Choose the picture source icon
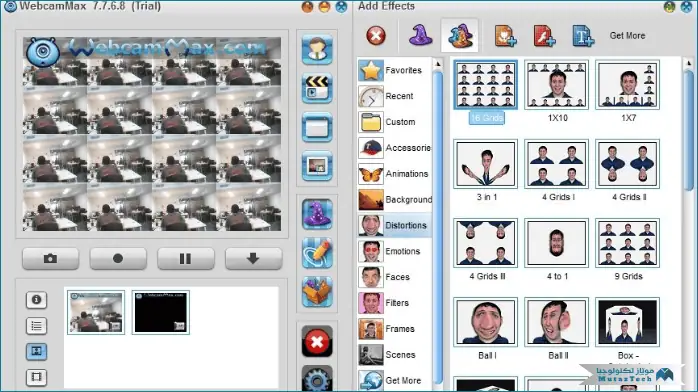 pyautogui.click(x=317, y=166)
